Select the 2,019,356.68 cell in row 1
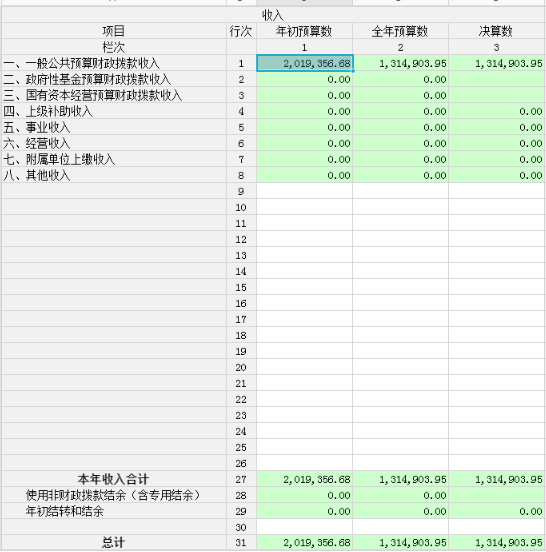Screen dimensions: 546x552 (x=305, y=63)
